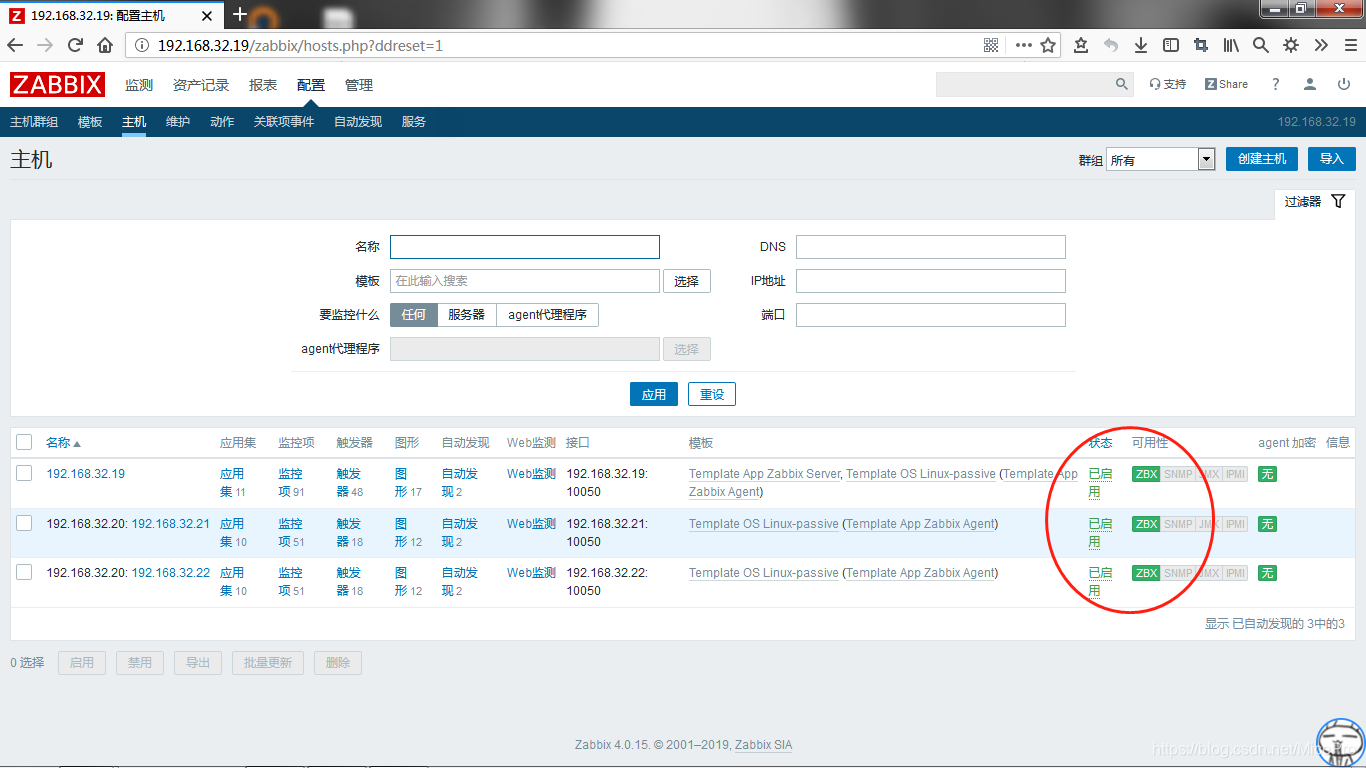Viewport: 1366px width, 768px height.
Task: Bookmark this page with the star icon
Action: click(x=1048, y=45)
